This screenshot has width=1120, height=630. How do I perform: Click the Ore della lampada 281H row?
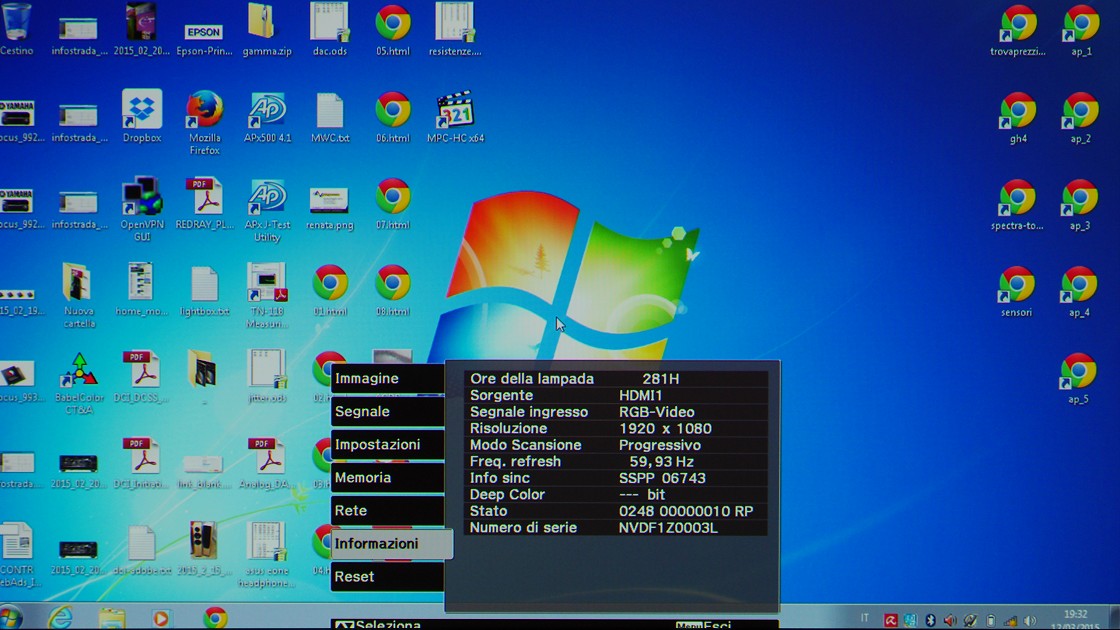click(616, 379)
